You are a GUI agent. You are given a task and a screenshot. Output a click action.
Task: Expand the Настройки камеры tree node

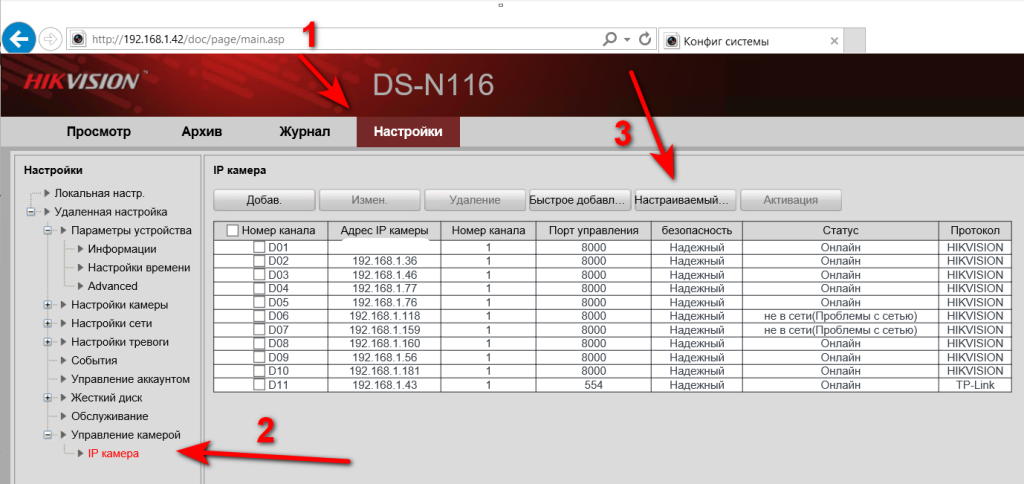pos(47,304)
